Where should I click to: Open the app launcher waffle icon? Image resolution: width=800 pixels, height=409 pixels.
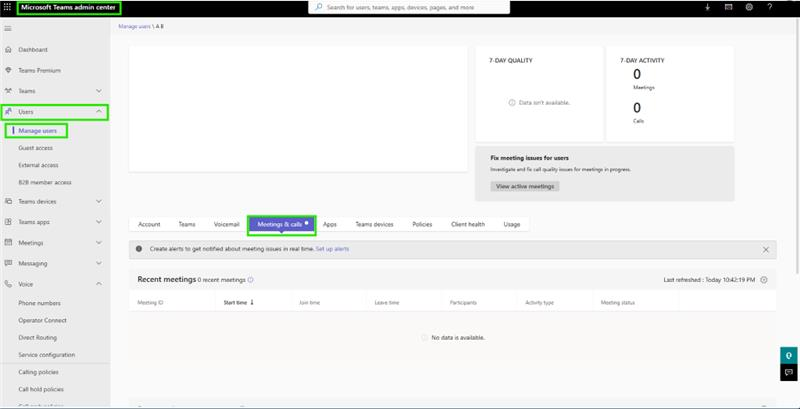(7, 7)
